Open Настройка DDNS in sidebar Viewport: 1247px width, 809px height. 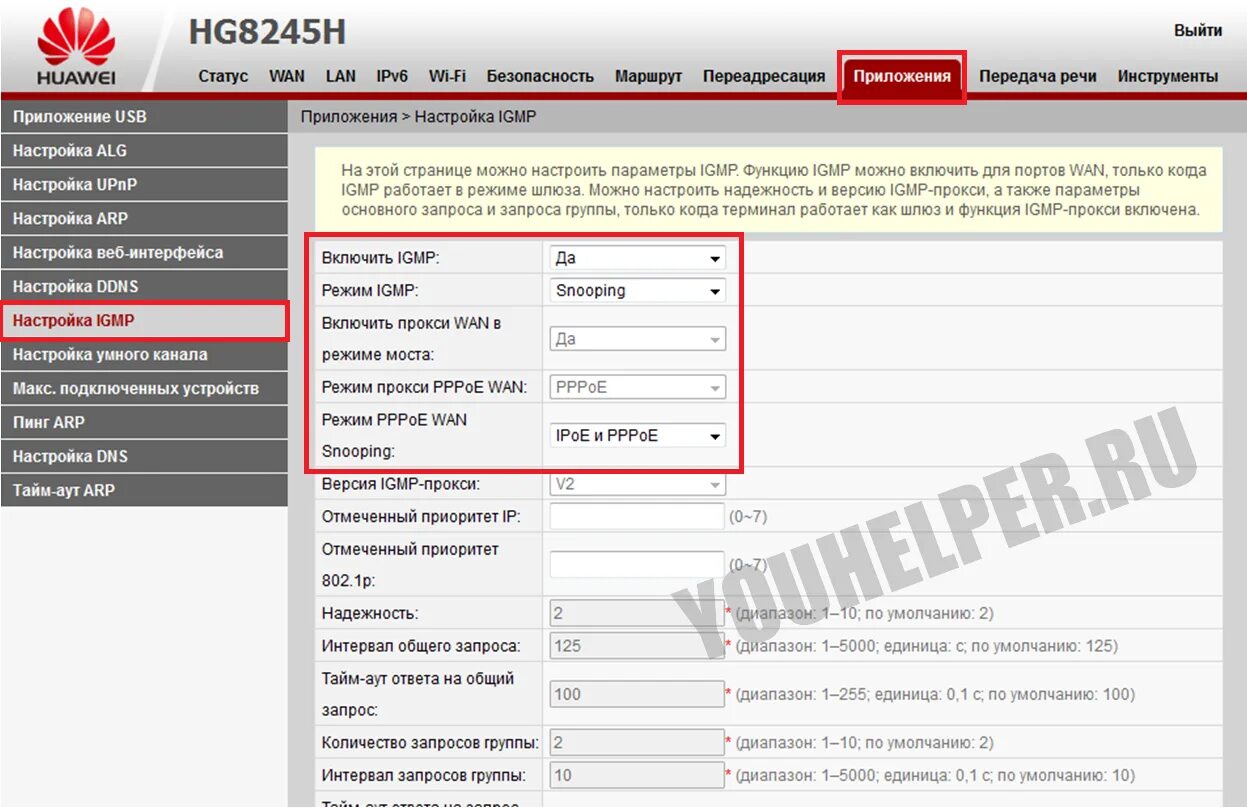[144, 287]
